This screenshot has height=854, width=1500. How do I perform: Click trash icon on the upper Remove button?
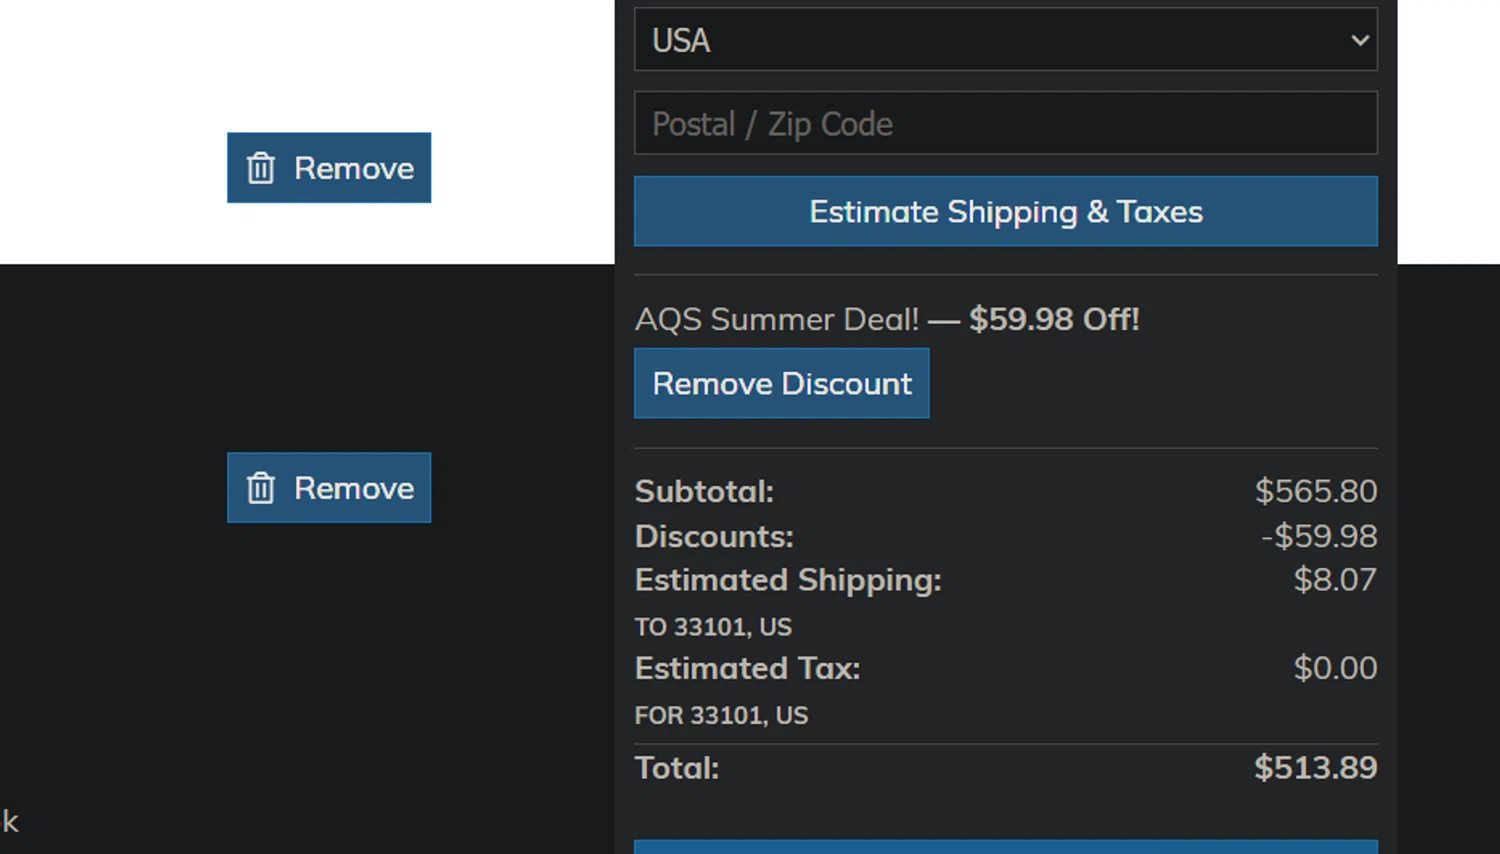click(261, 168)
